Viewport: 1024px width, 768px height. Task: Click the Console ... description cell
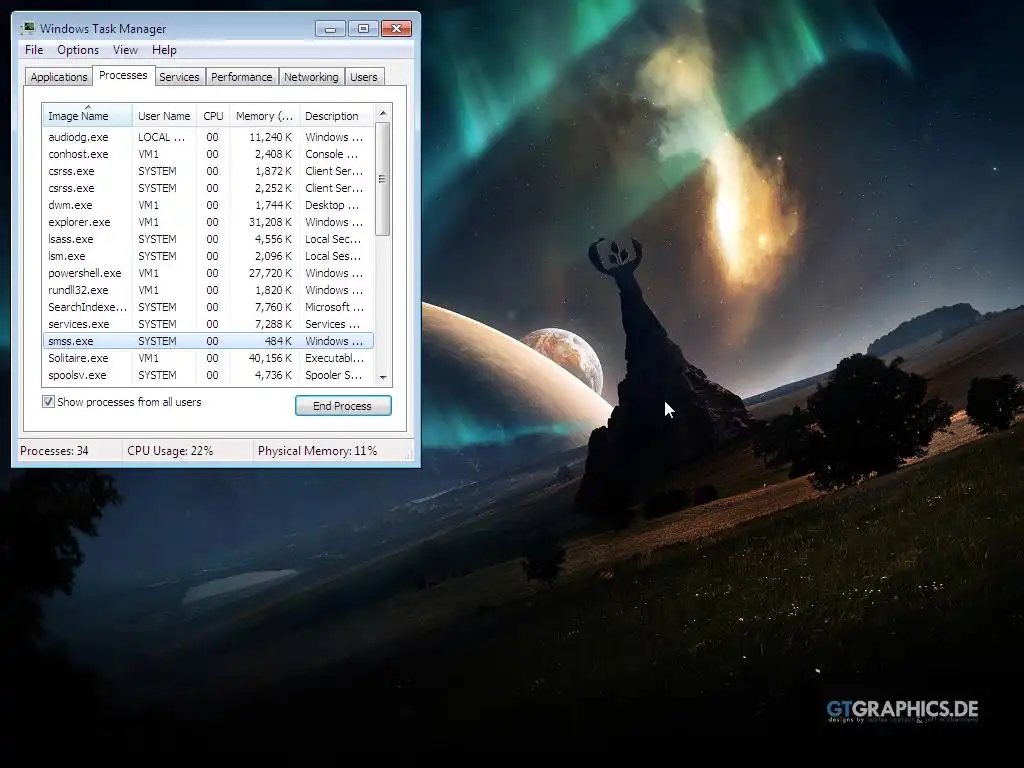[331, 154]
